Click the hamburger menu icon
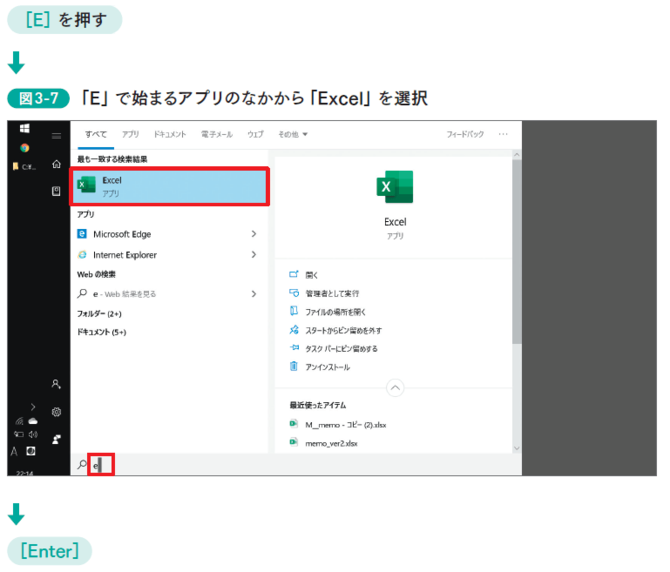 pyautogui.click(x=56, y=136)
